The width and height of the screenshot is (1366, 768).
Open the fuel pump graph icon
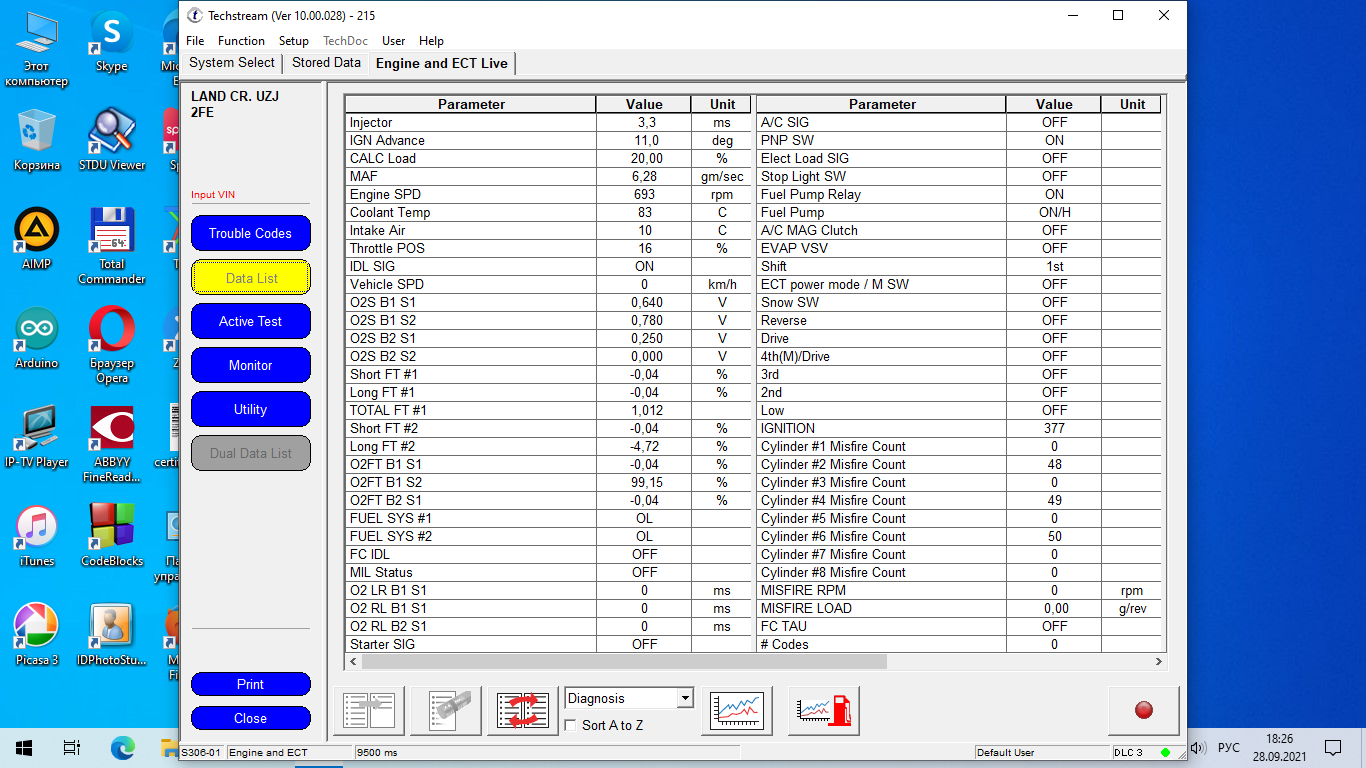coord(824,710)
